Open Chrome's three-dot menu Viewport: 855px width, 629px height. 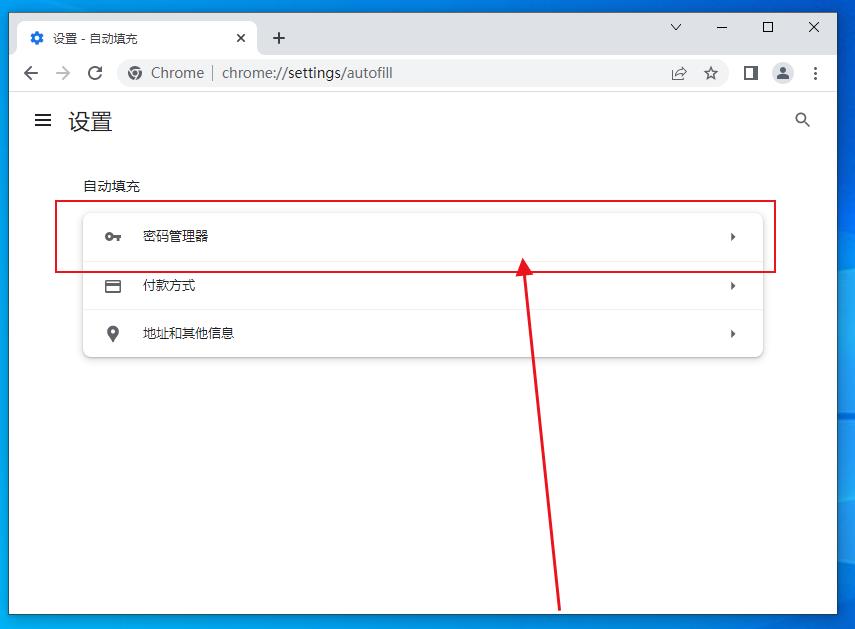[816, 73]
